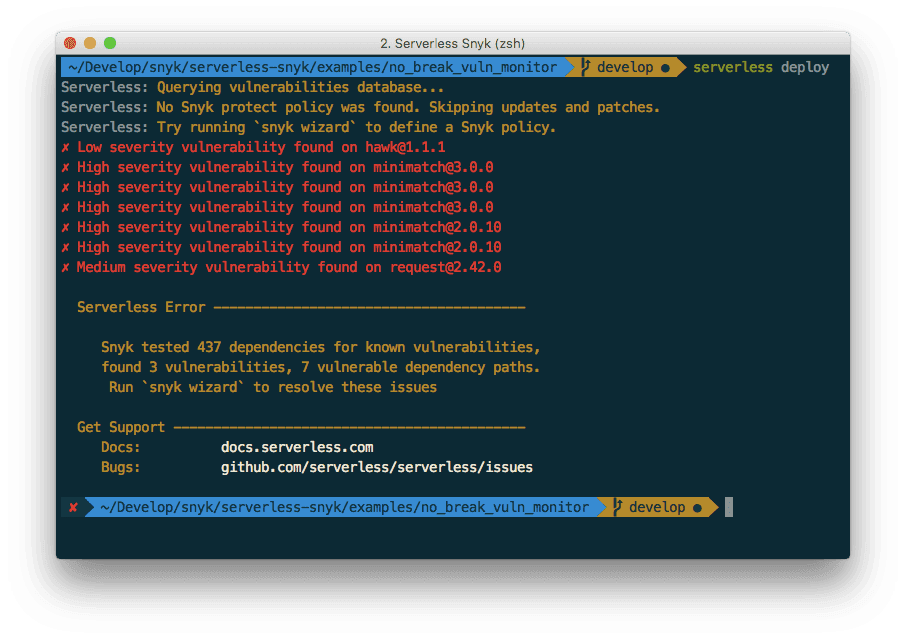This screenshot has height=639, width=906.
Task: Click the green zoom window button
Action: coord(110,43)
